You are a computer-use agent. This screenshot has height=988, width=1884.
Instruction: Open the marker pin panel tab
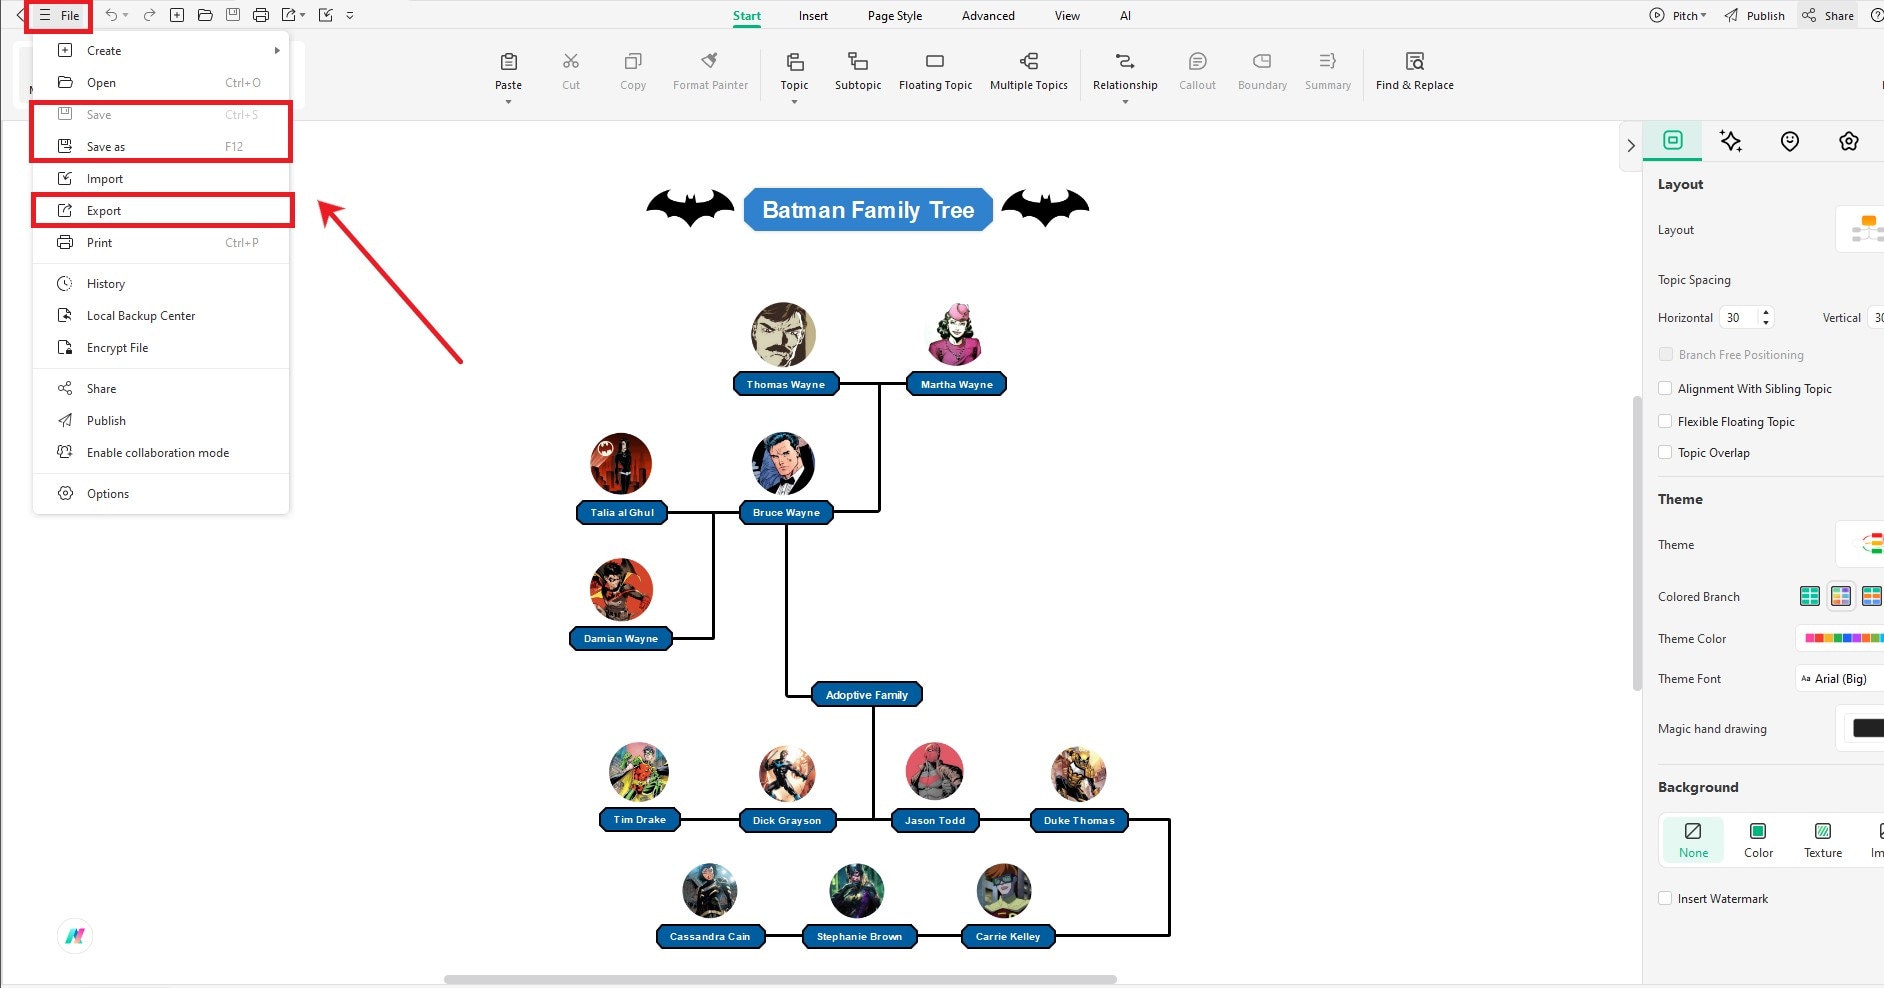(1790, 141)
